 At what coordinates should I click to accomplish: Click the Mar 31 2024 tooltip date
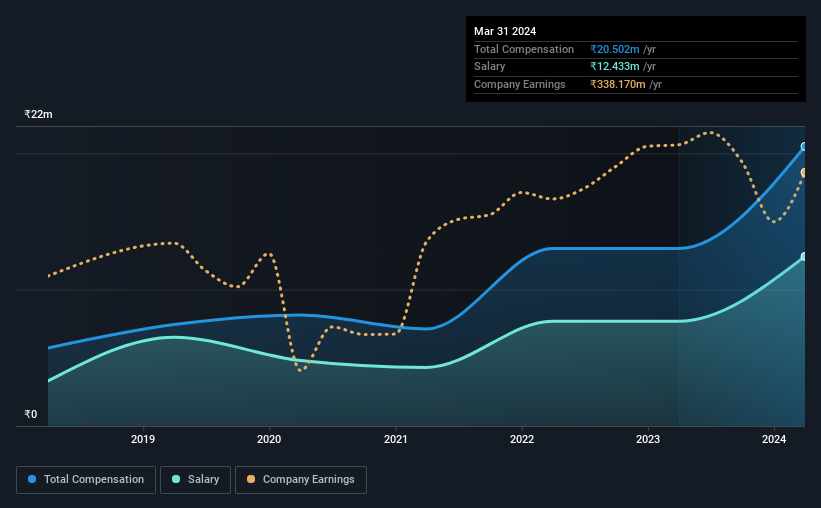[505, 31]
